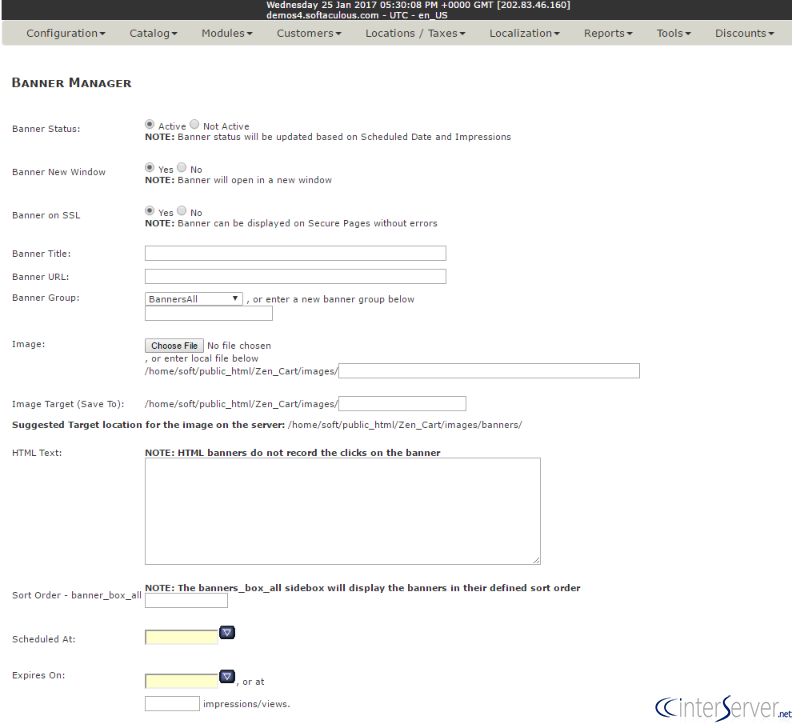
Task: Click the Expires On date field
Action: [181, 681]
